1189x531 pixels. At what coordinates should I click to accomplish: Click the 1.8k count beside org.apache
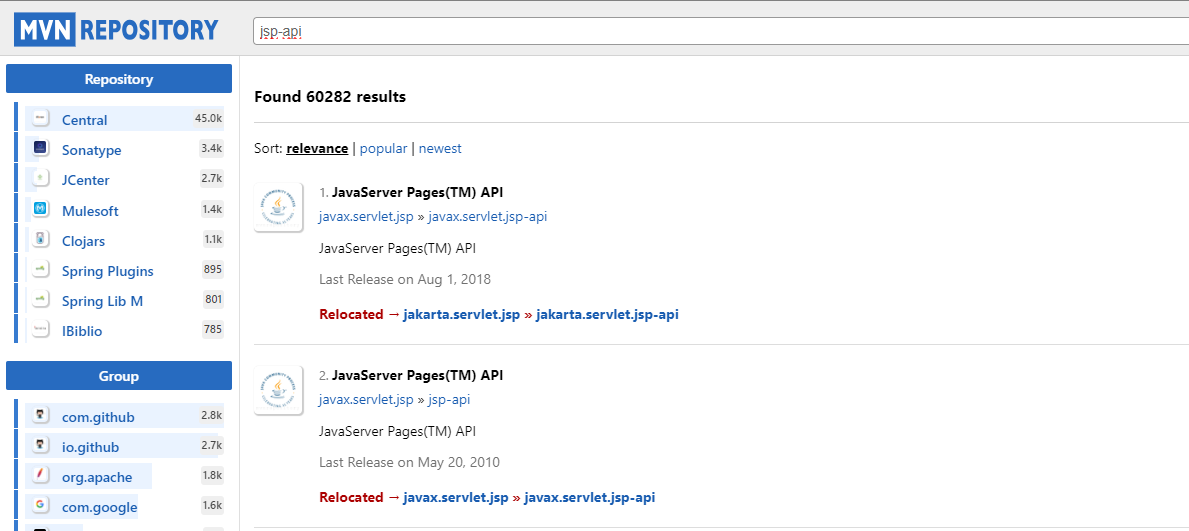[212, 476]
